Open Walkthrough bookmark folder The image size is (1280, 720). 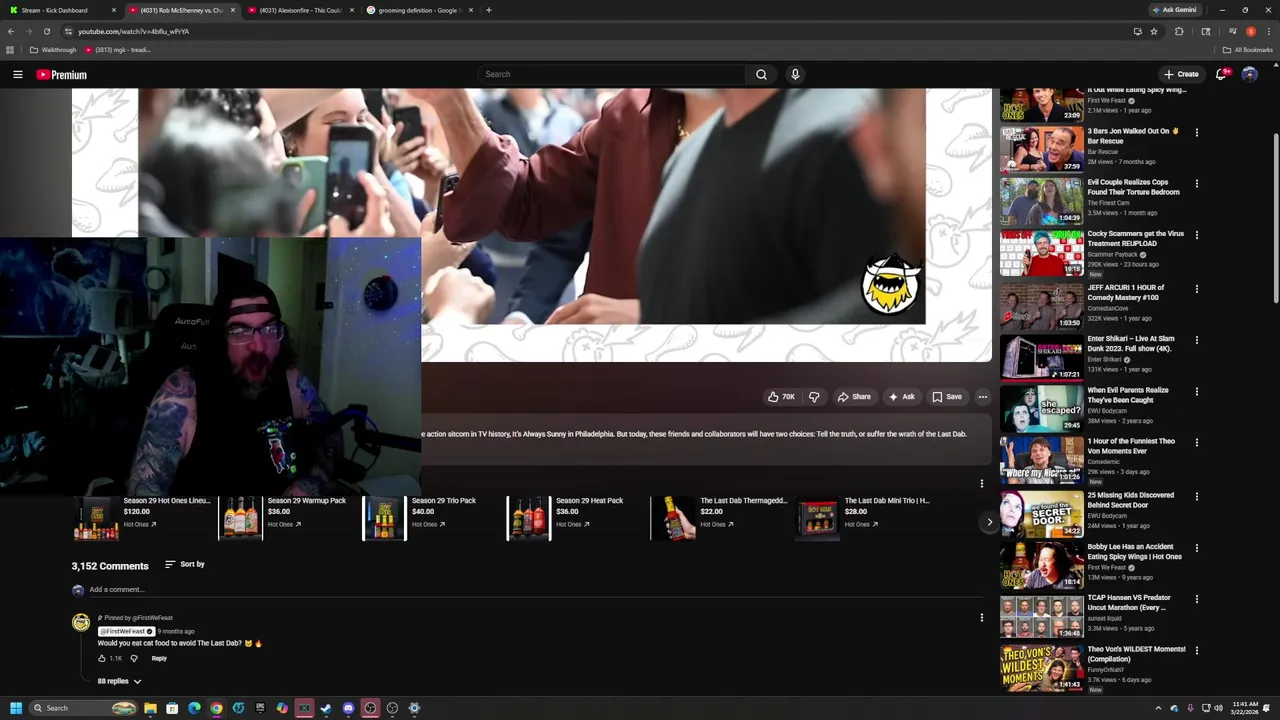pyautogui.click(x=53, y=50)
